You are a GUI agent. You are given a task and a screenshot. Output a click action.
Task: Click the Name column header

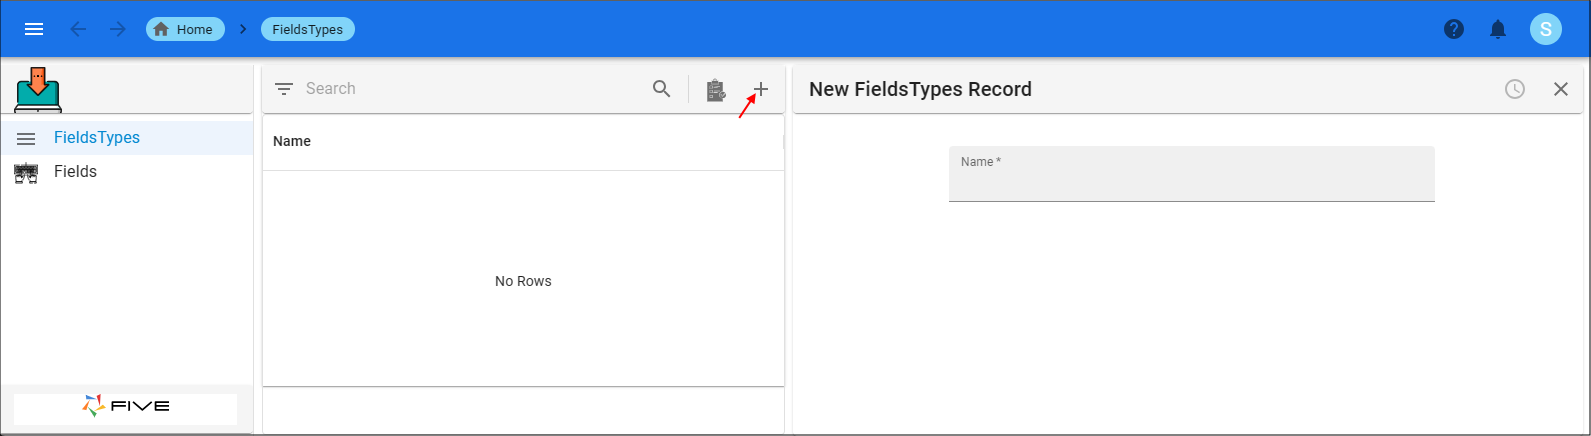(292, 141)
